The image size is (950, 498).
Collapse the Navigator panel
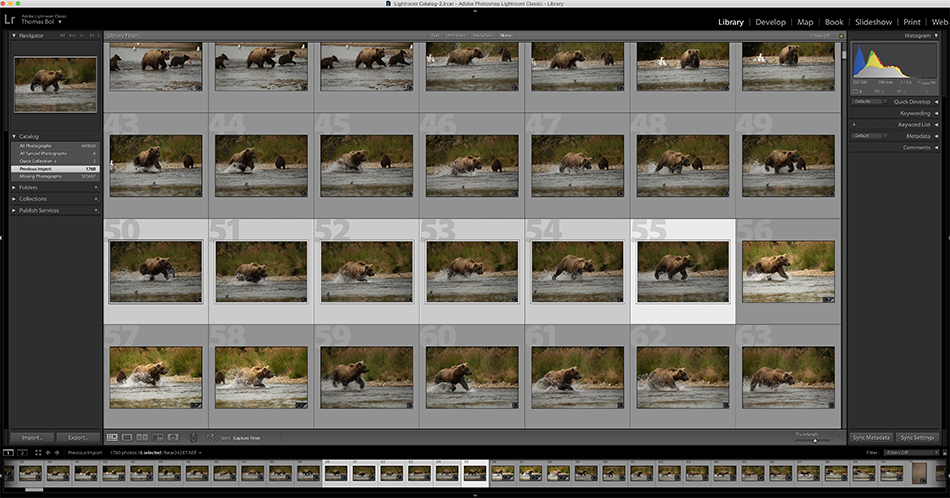tap(14, 36)
